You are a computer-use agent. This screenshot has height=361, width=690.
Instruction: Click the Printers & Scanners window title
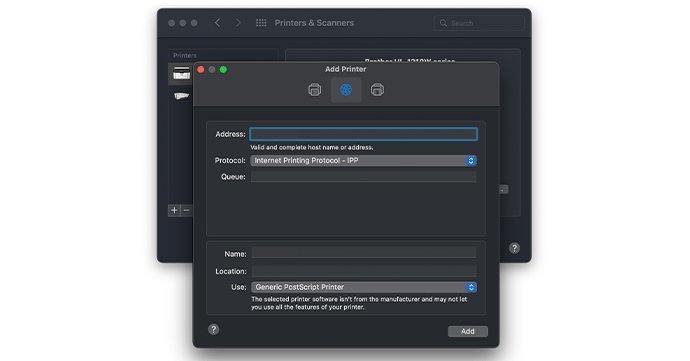point(314,22)
